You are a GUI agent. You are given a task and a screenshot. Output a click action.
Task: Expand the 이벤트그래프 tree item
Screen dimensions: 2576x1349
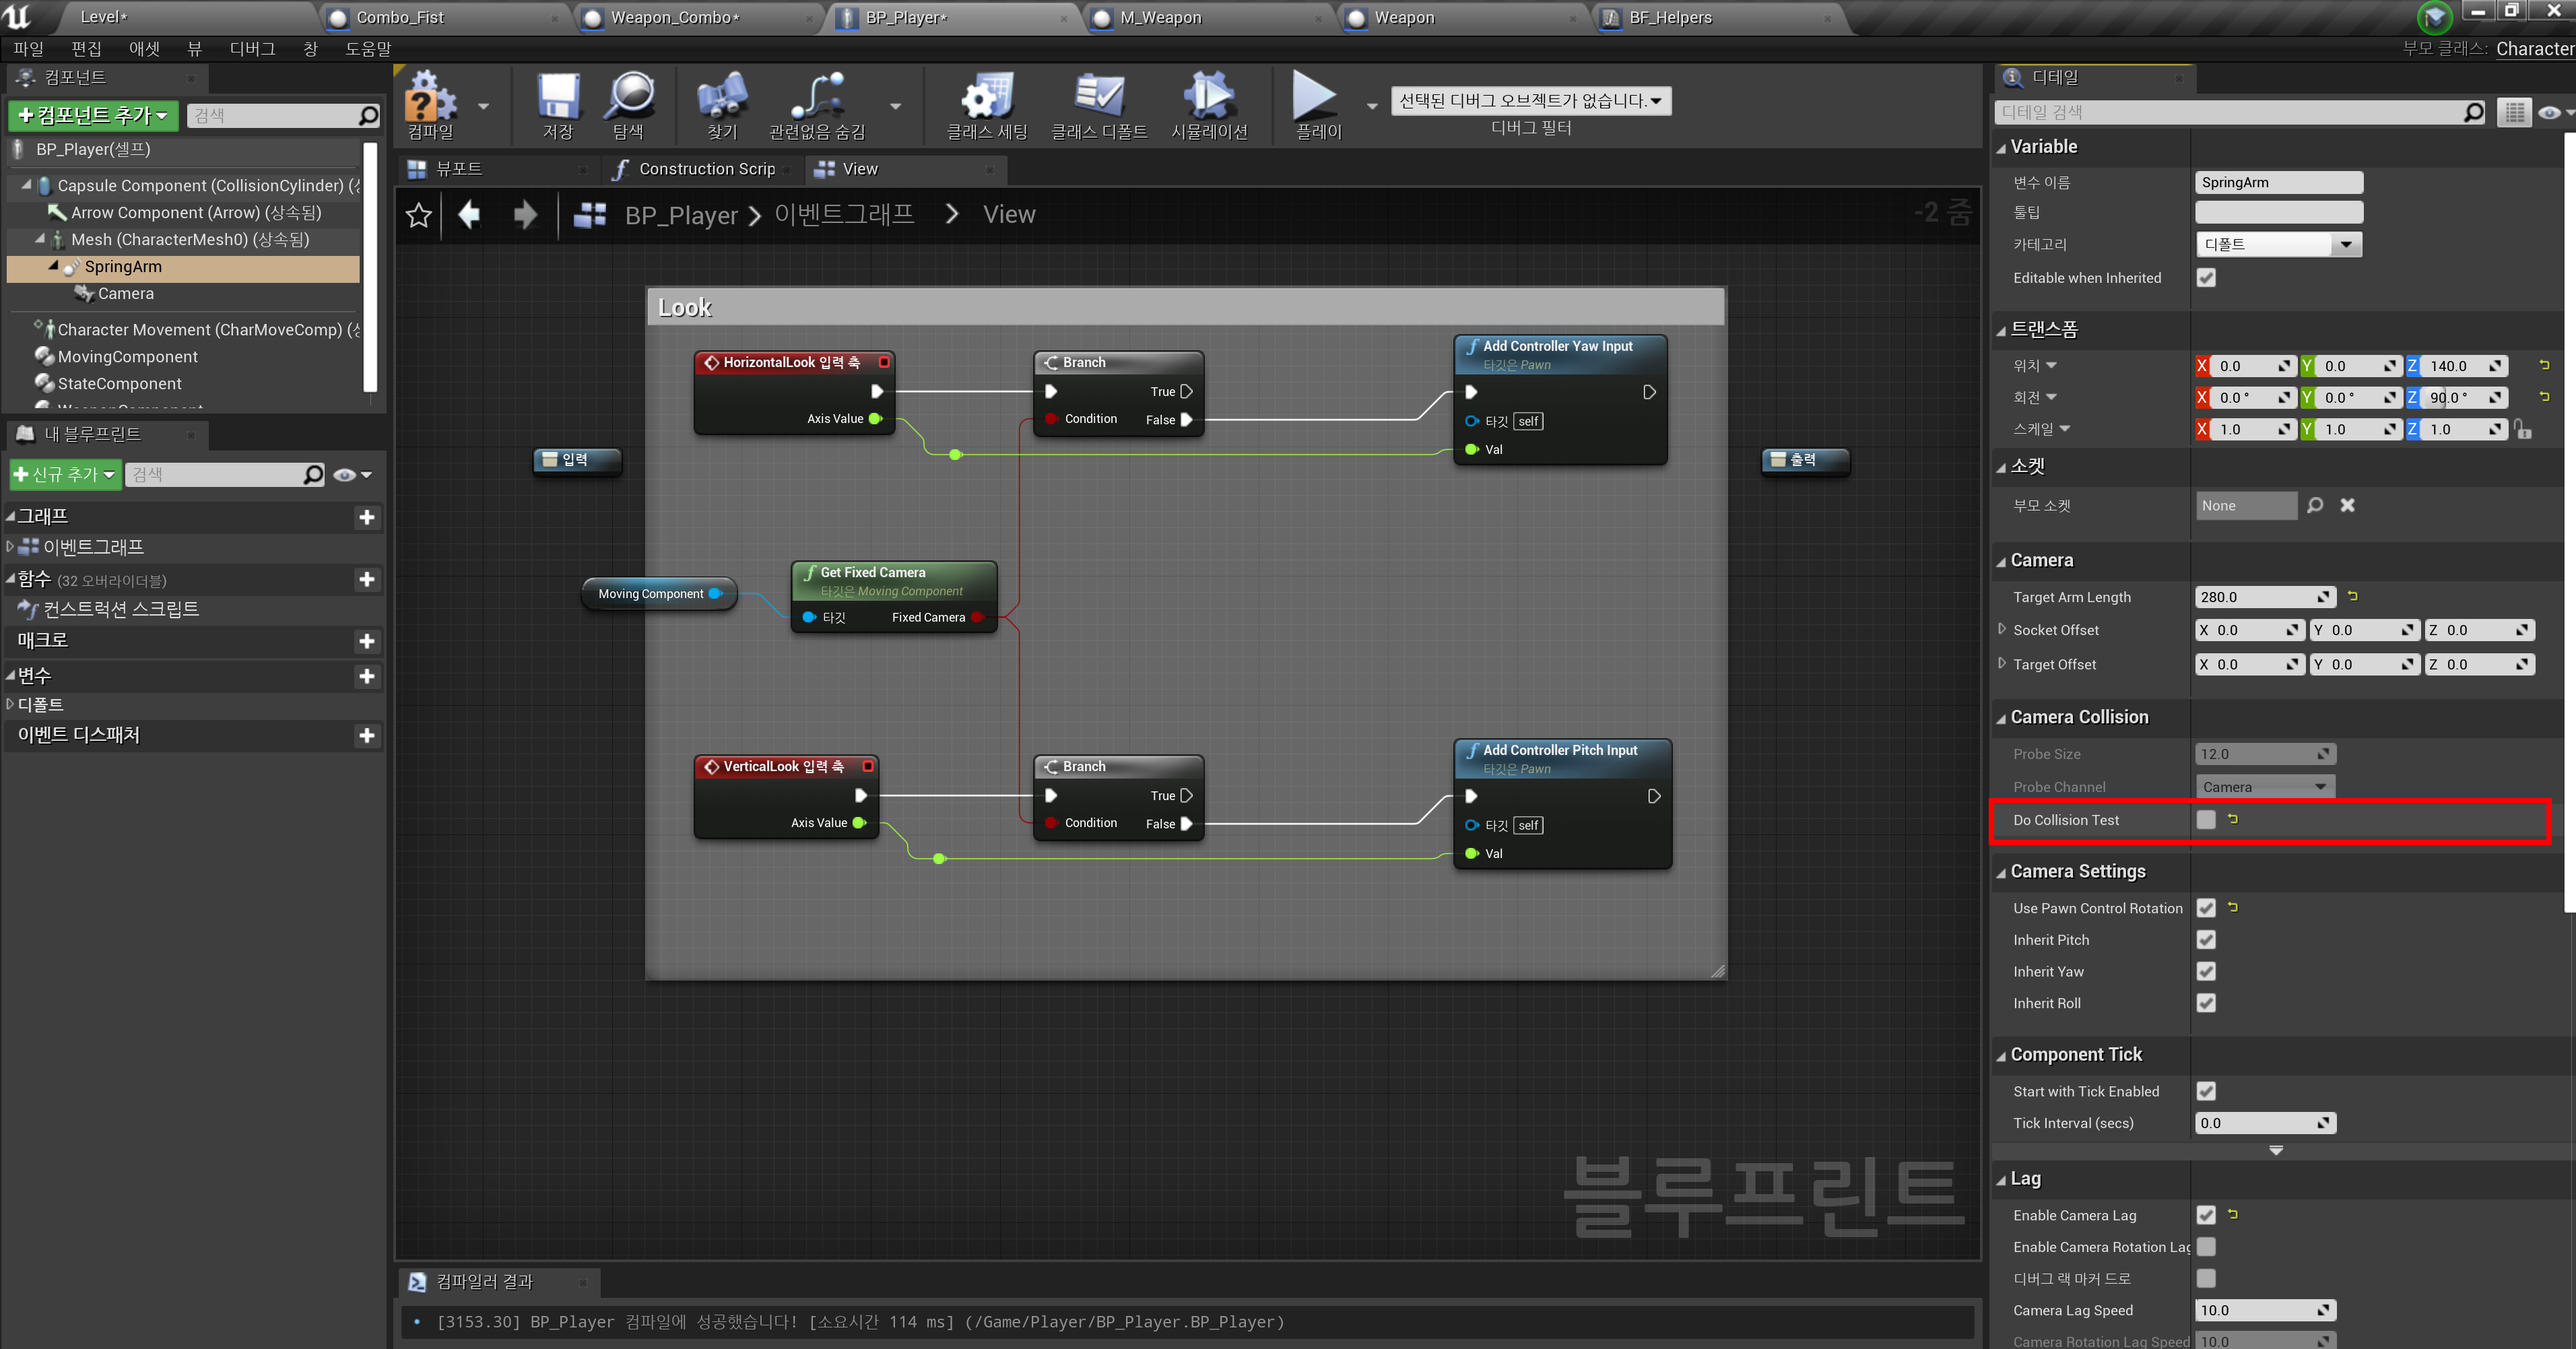(x=10, y=546)
